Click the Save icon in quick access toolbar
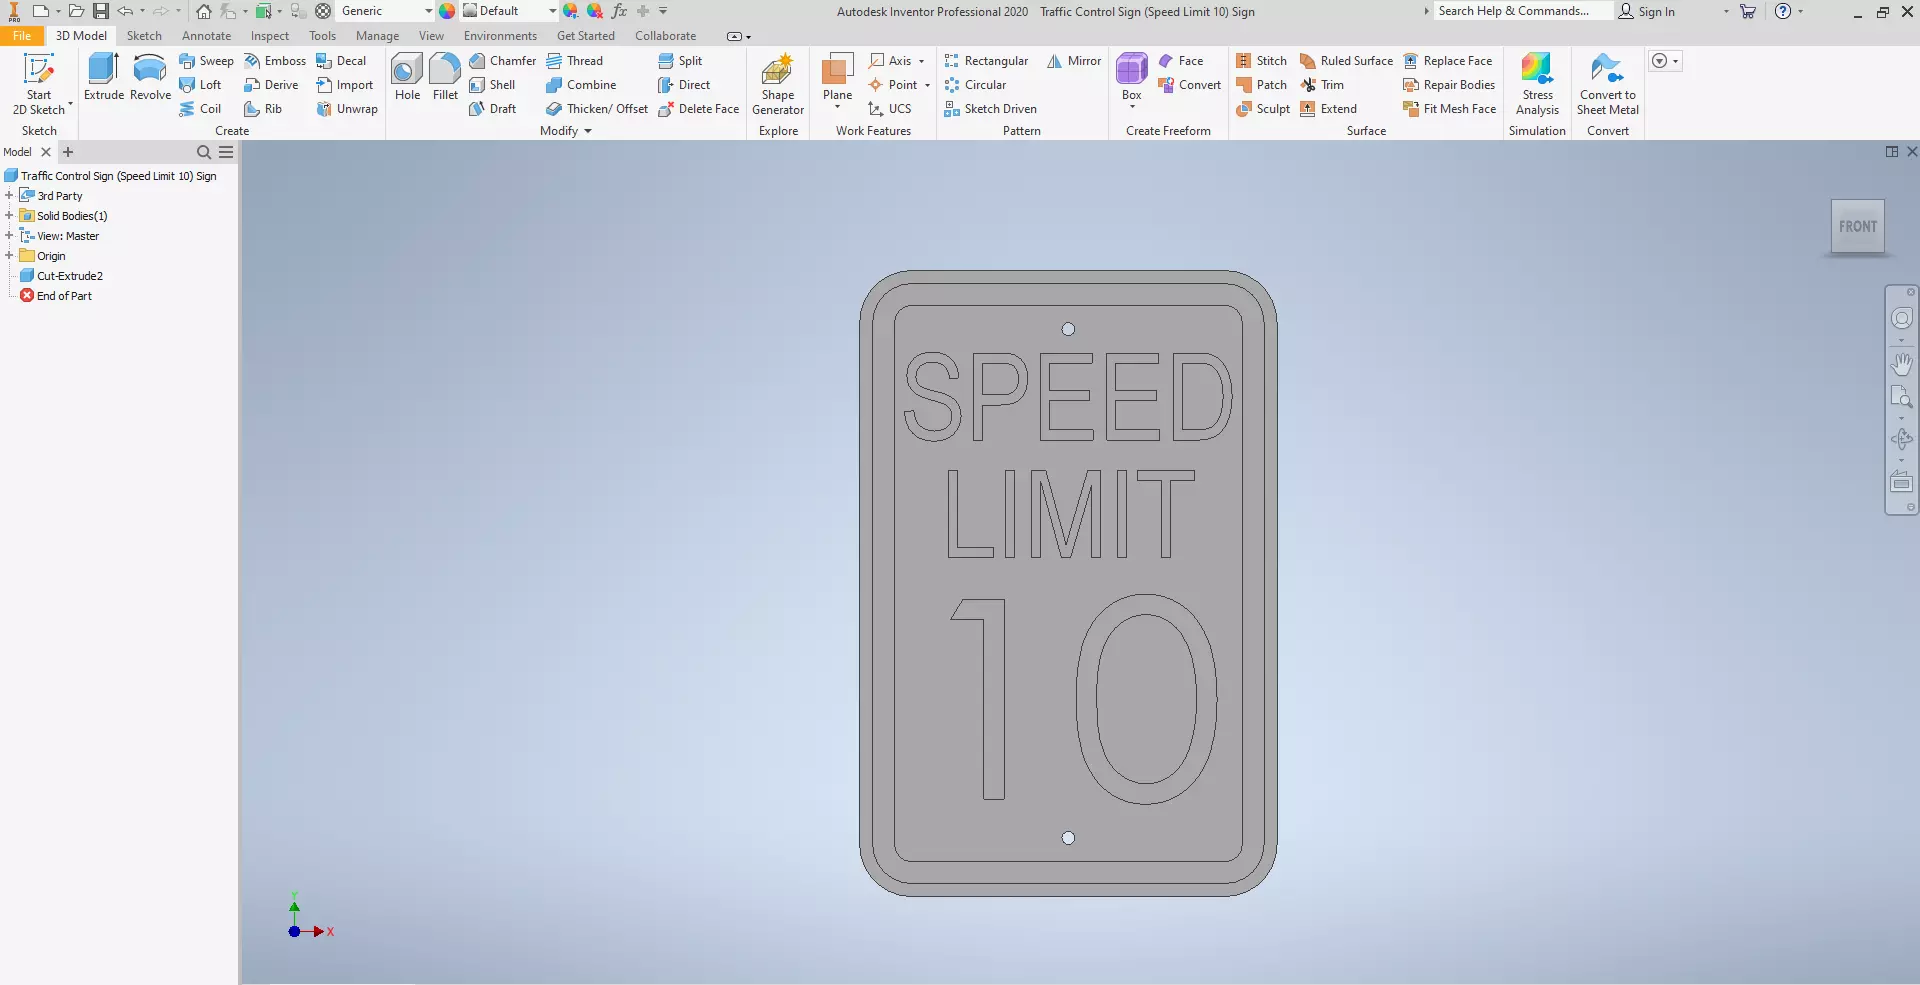The image size is (1920, 985). [101, 11]
